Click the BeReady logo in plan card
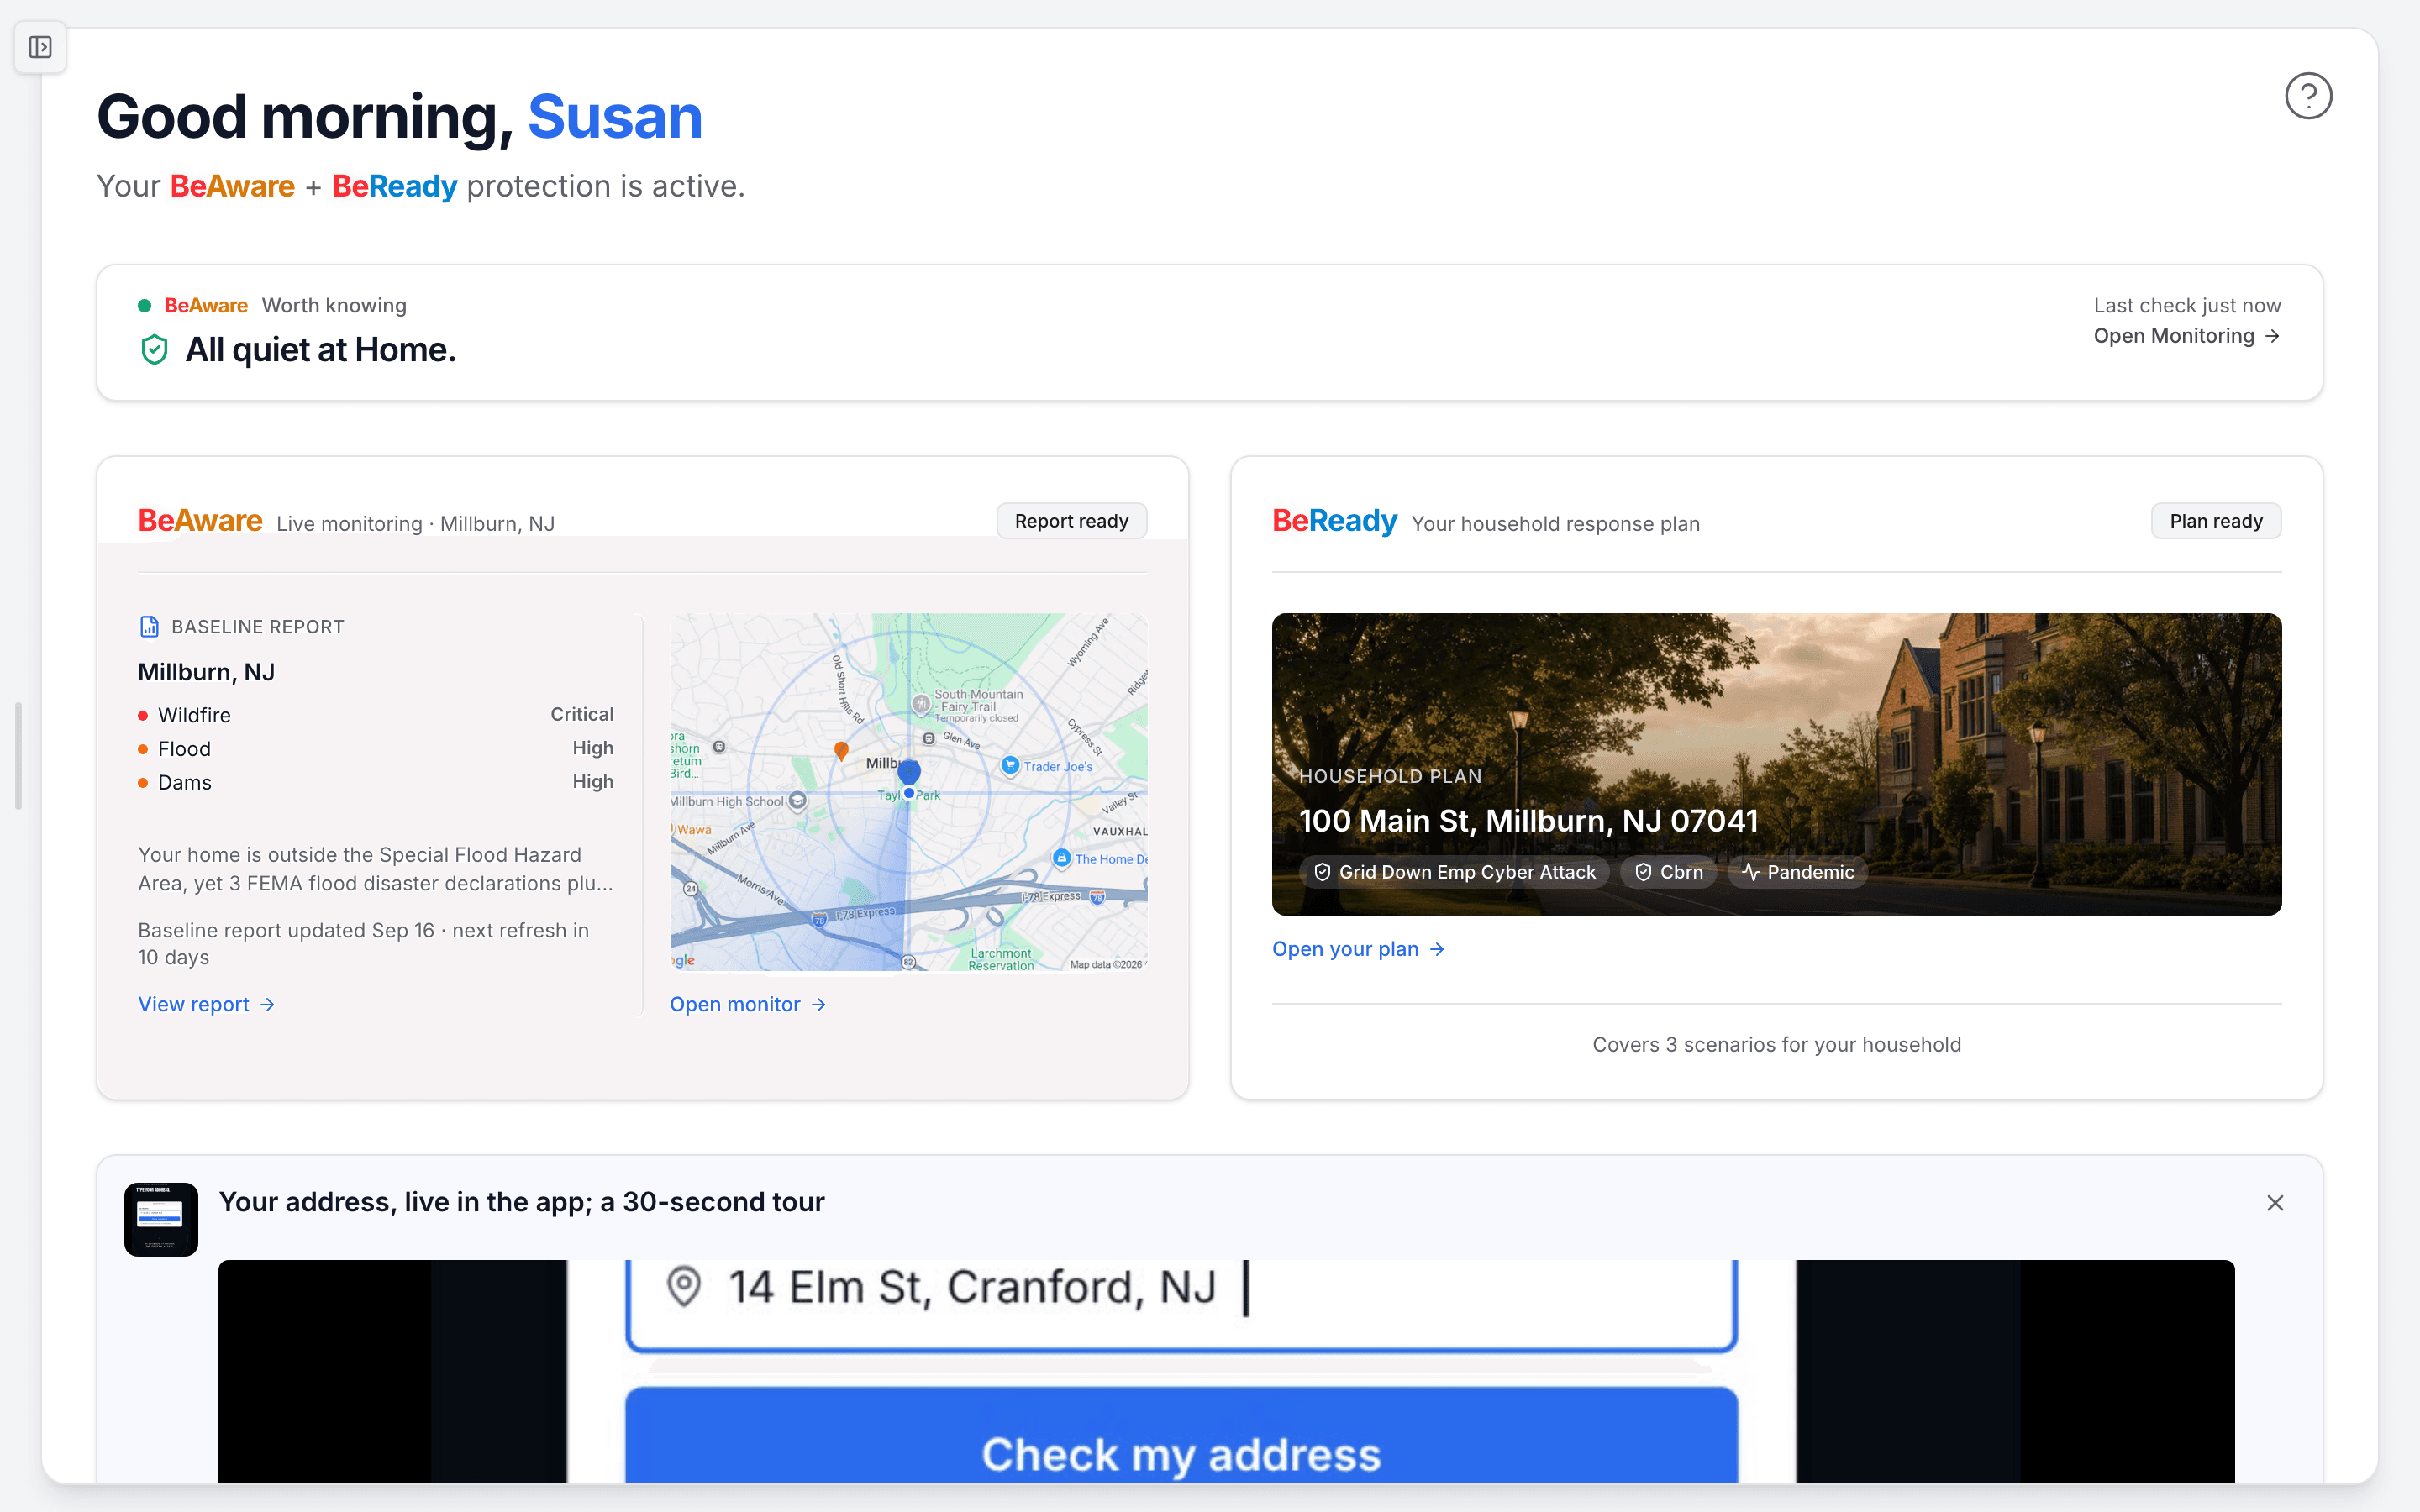The height and width of the screenshot is (1512, 2420). point(1334,521)
